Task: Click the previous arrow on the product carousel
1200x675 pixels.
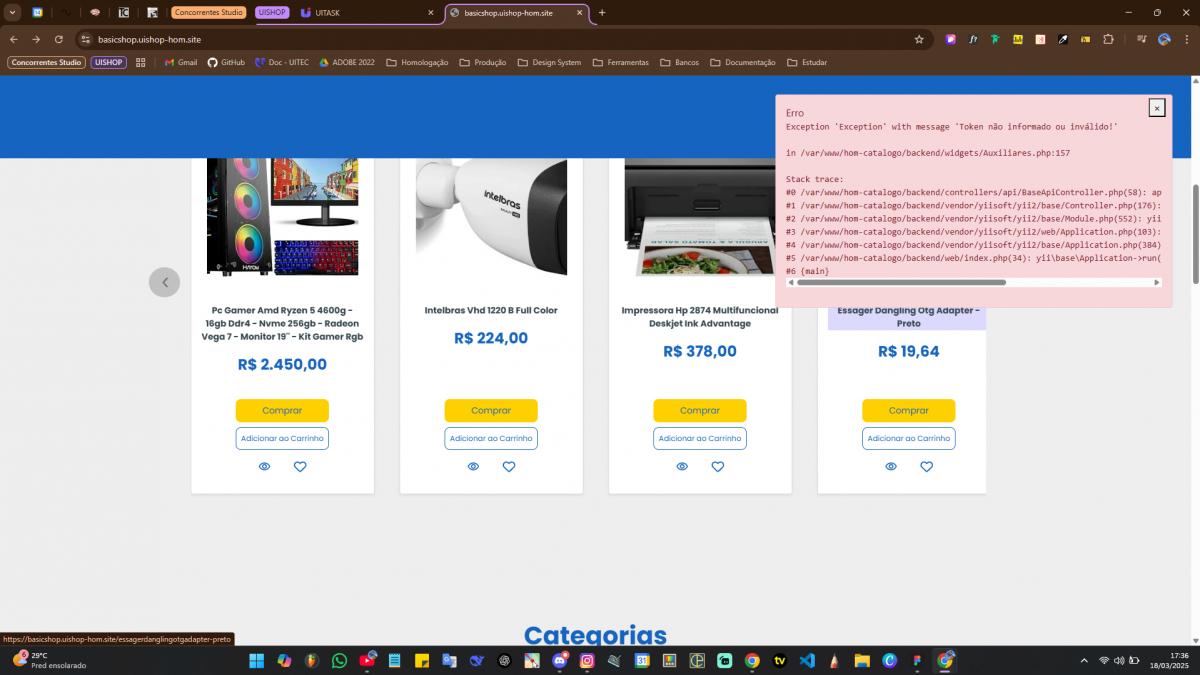Action: (x=165, y=282)
